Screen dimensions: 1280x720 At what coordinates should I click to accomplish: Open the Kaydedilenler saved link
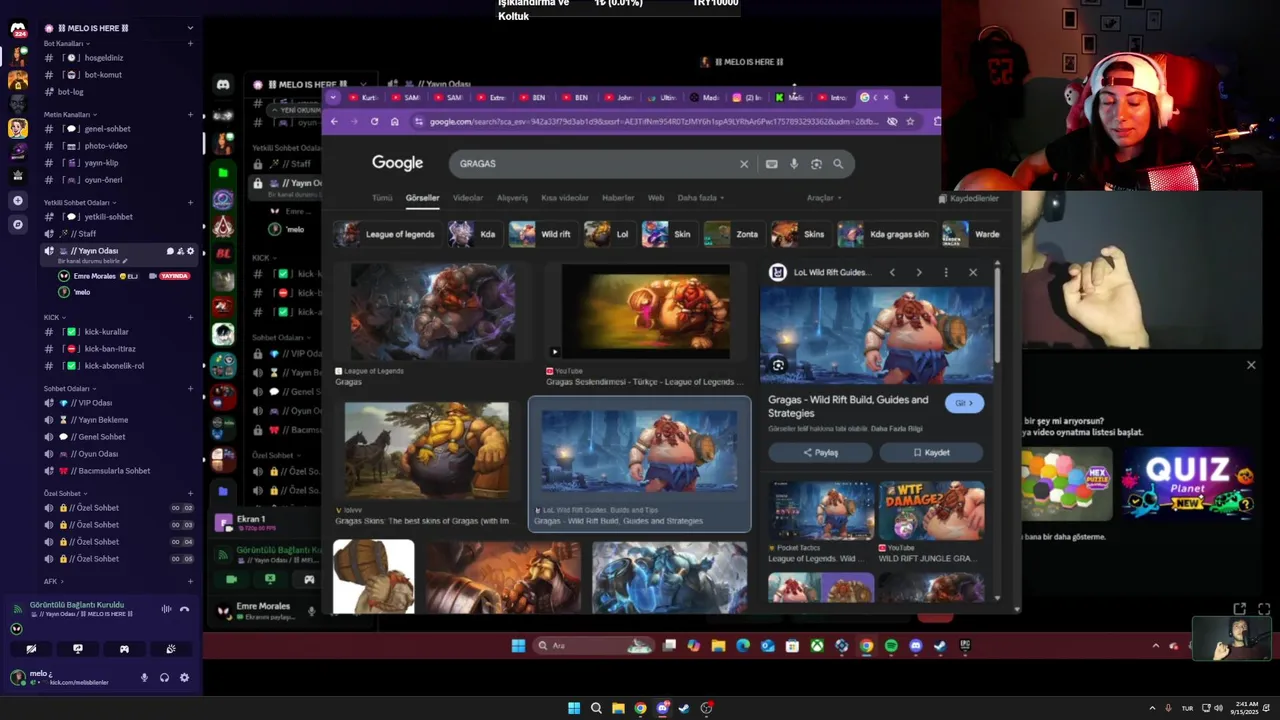coord(968,198)
